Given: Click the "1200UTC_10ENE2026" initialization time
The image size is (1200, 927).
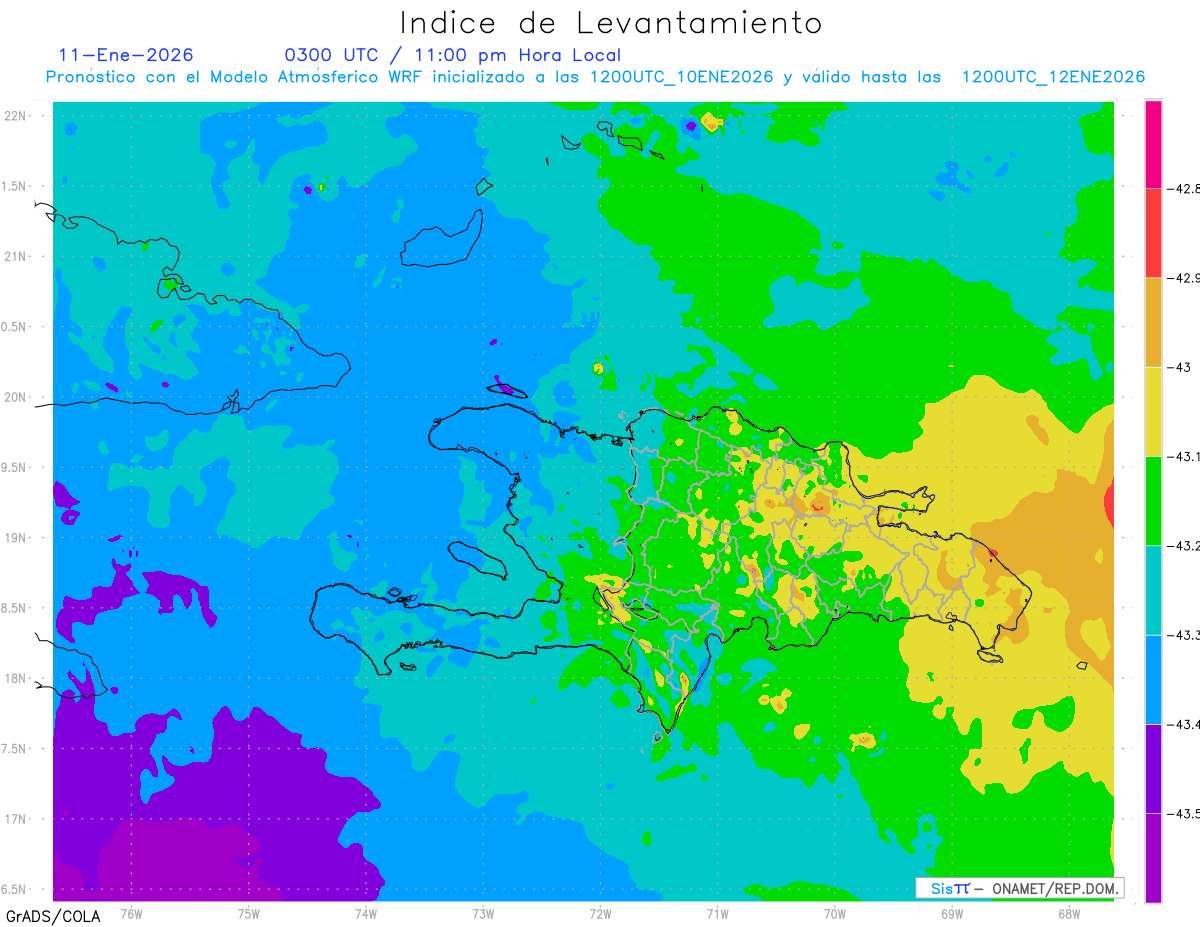Looking at the screenshot, I should point(682,77).
